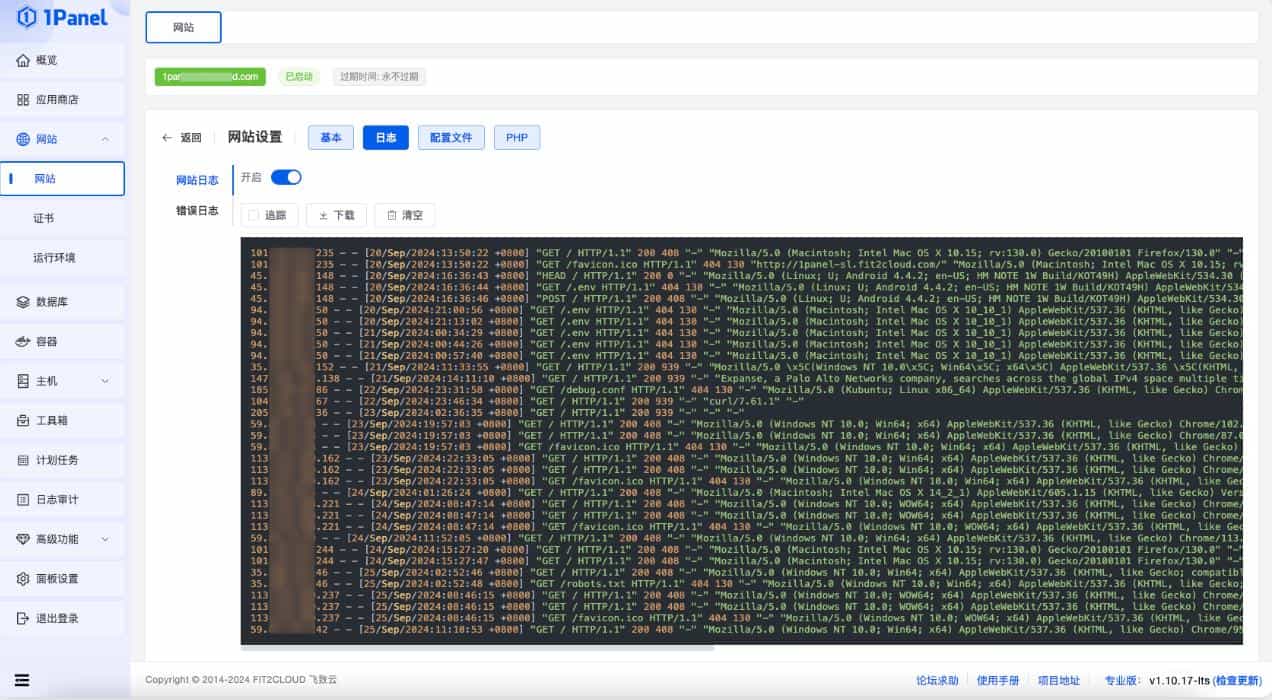
Task: Open the 应用商店 app store
Action: 55,99
